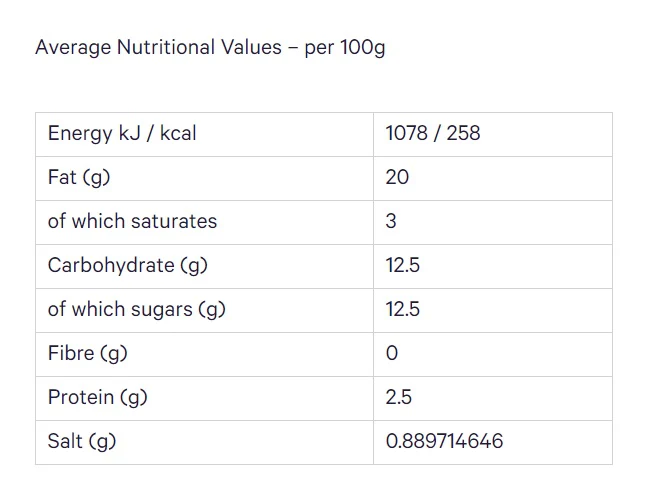This screenshot has width=650, height=500.
Task: Click the saturates value 3
Action: tap(391, 221)
